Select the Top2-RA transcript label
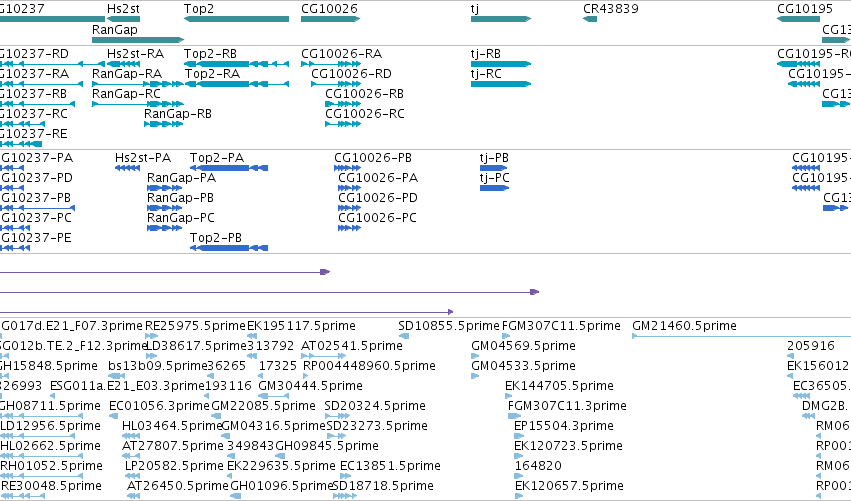Screen dimensions: 851x501 (x=212, y=74)
